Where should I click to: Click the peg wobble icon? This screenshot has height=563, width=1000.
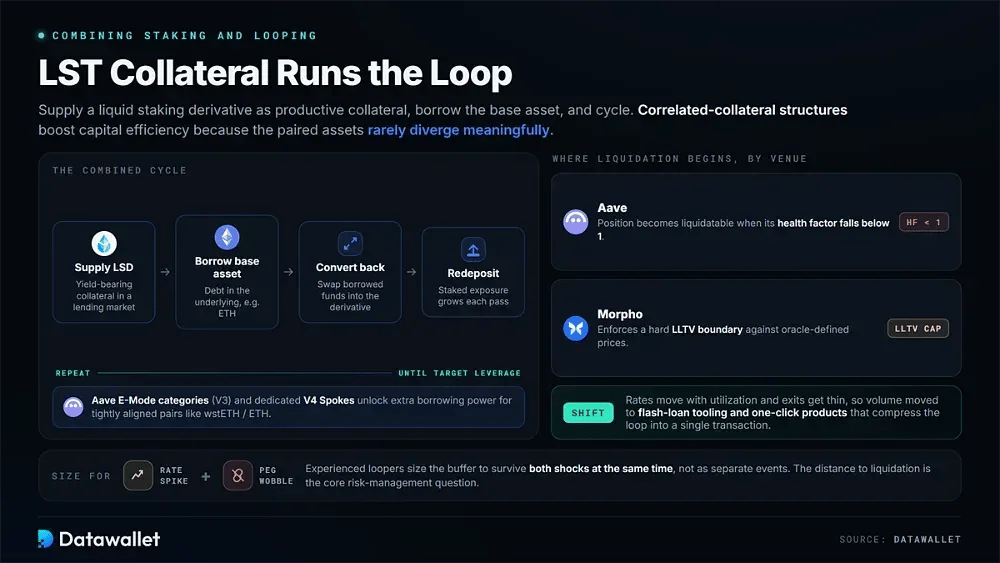[238, 475]
